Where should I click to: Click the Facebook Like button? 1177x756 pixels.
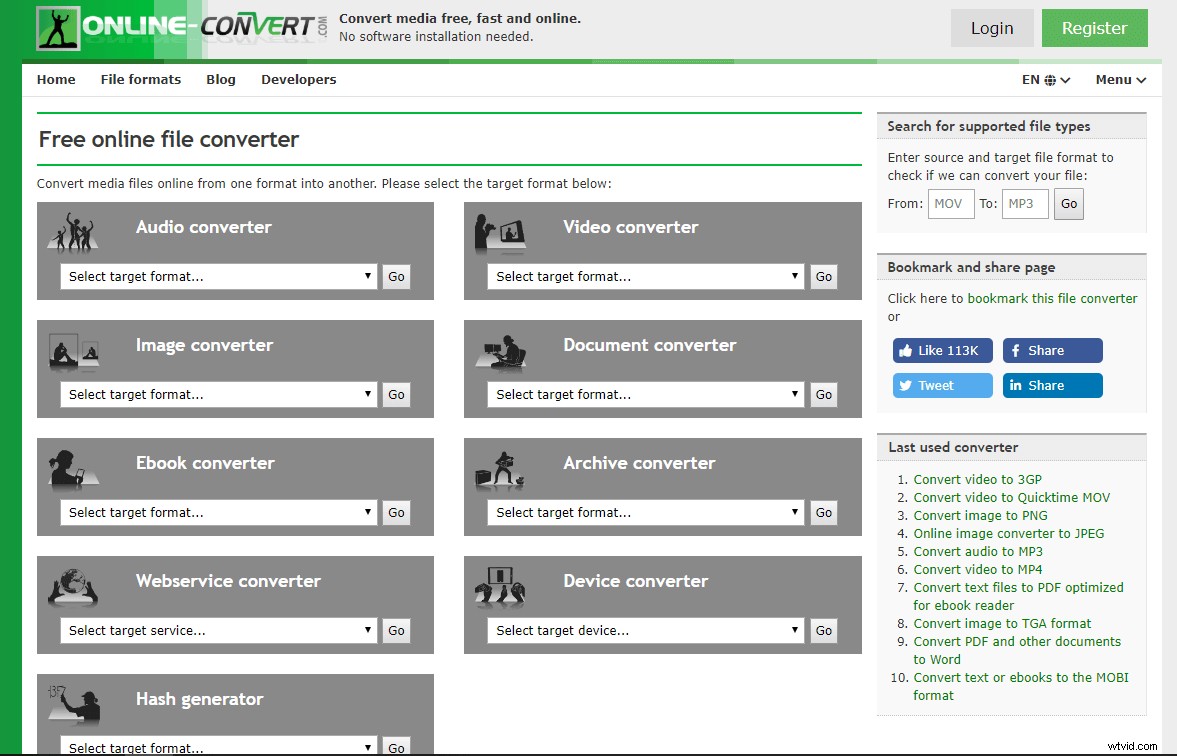(941, 350)
